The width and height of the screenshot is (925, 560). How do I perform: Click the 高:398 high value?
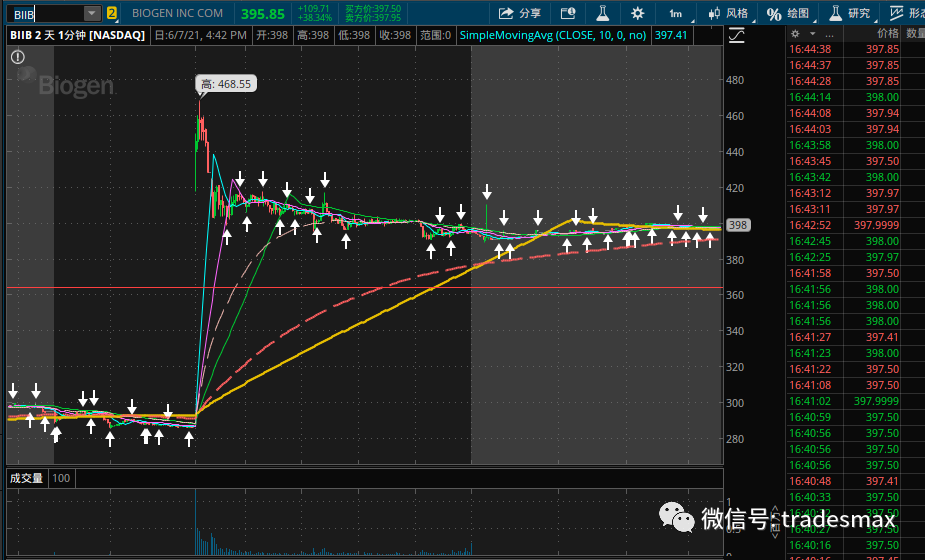point(313,35)
